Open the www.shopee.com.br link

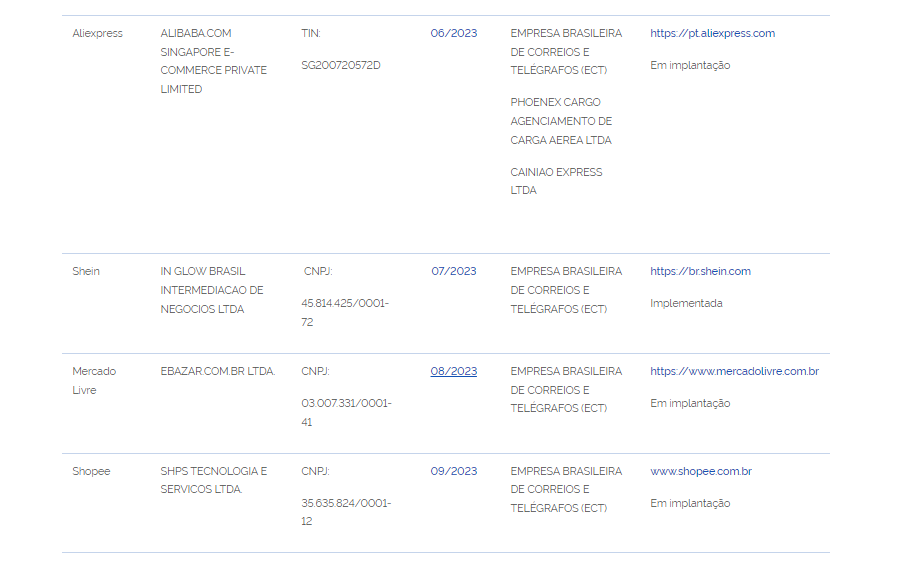click(x=701, y=471)
